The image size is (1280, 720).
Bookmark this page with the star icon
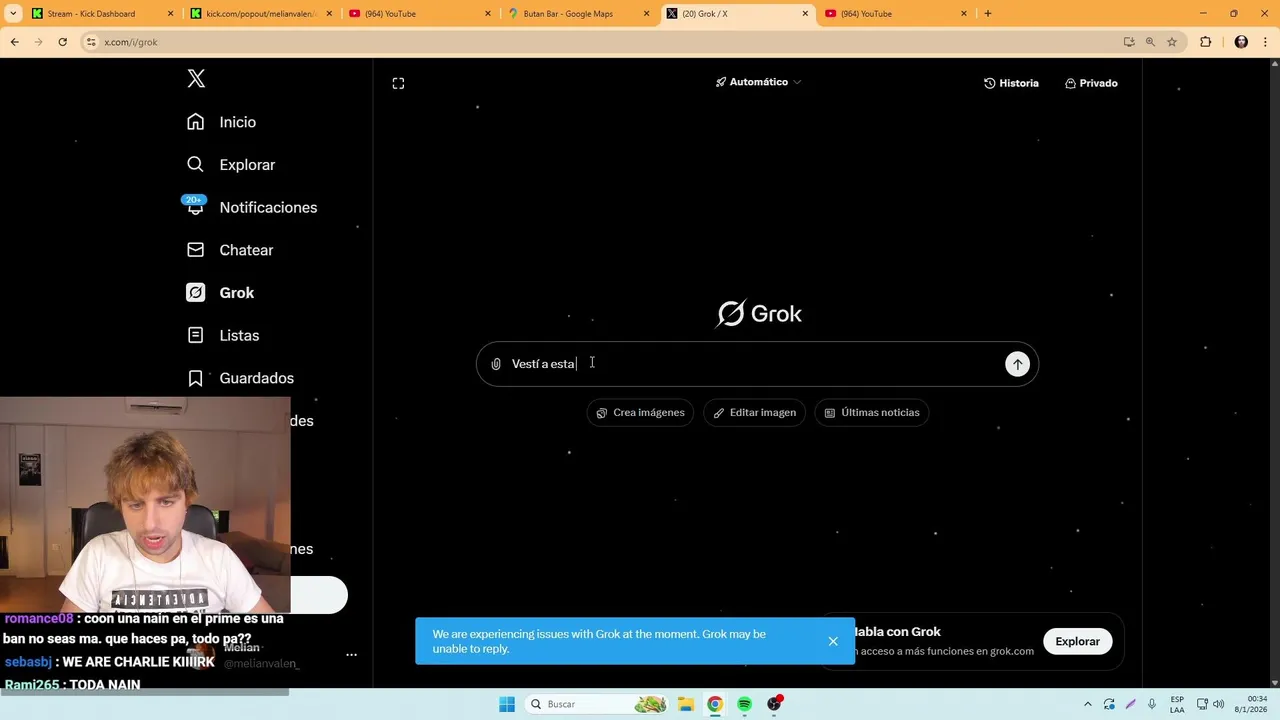[x=1172, y=42]
